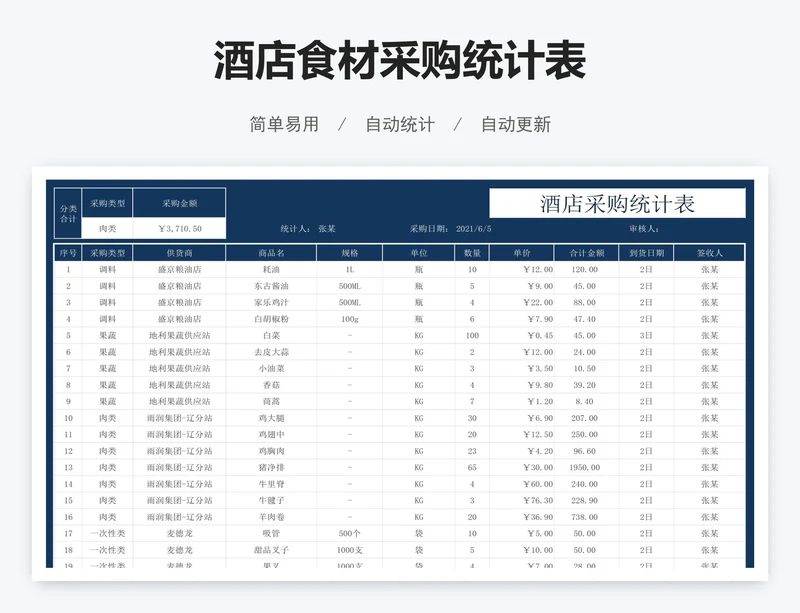This screenshot has width=800, height=613.
Task: Select the 1L specification cell
Action: point(349,269)
